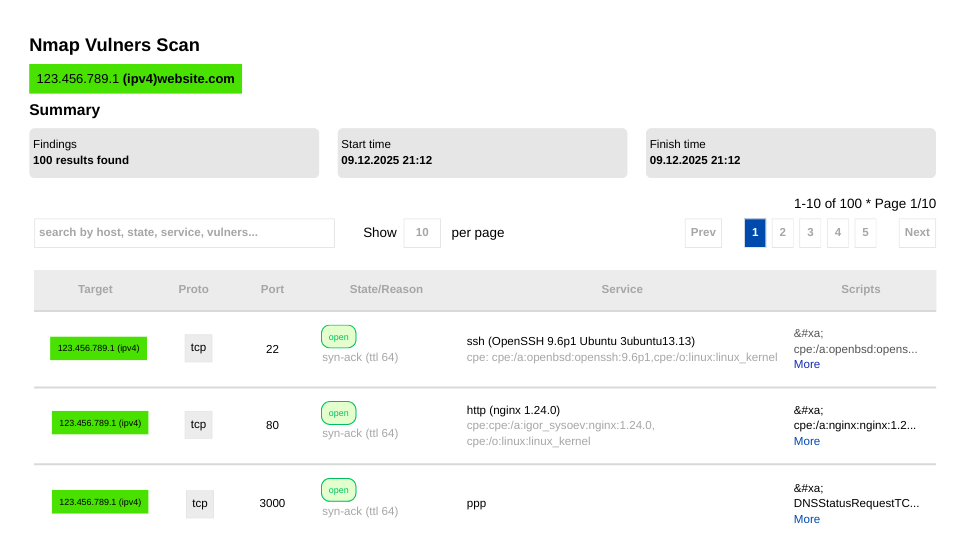Viewport: 960px width, 540px height.
Task: Sort by the Port column header
Action: (272, 289)
